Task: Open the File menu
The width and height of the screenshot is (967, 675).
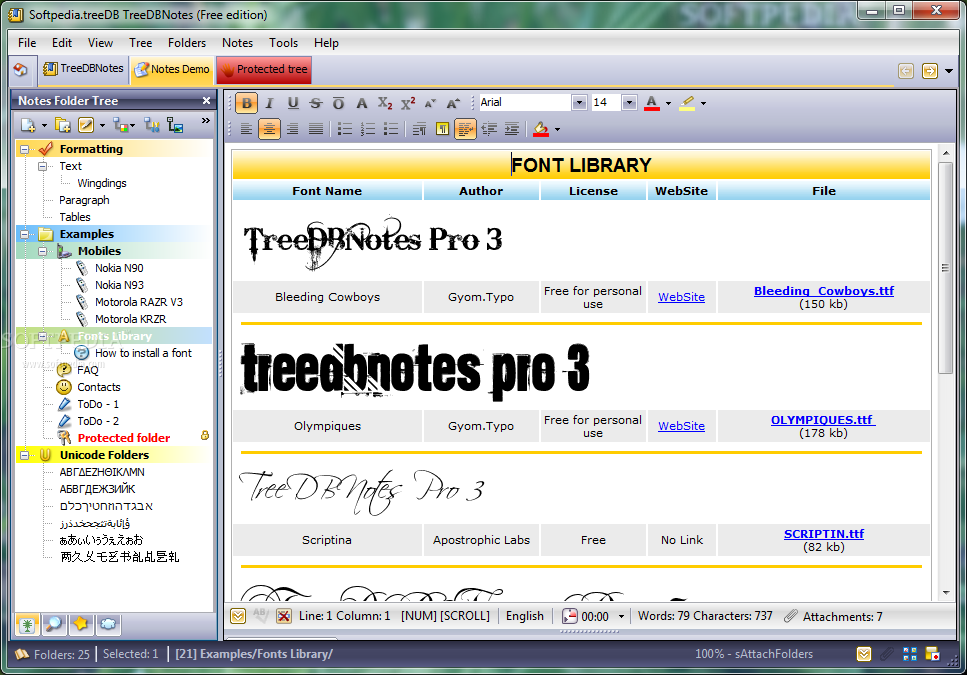Action: [x=27, y=43]
